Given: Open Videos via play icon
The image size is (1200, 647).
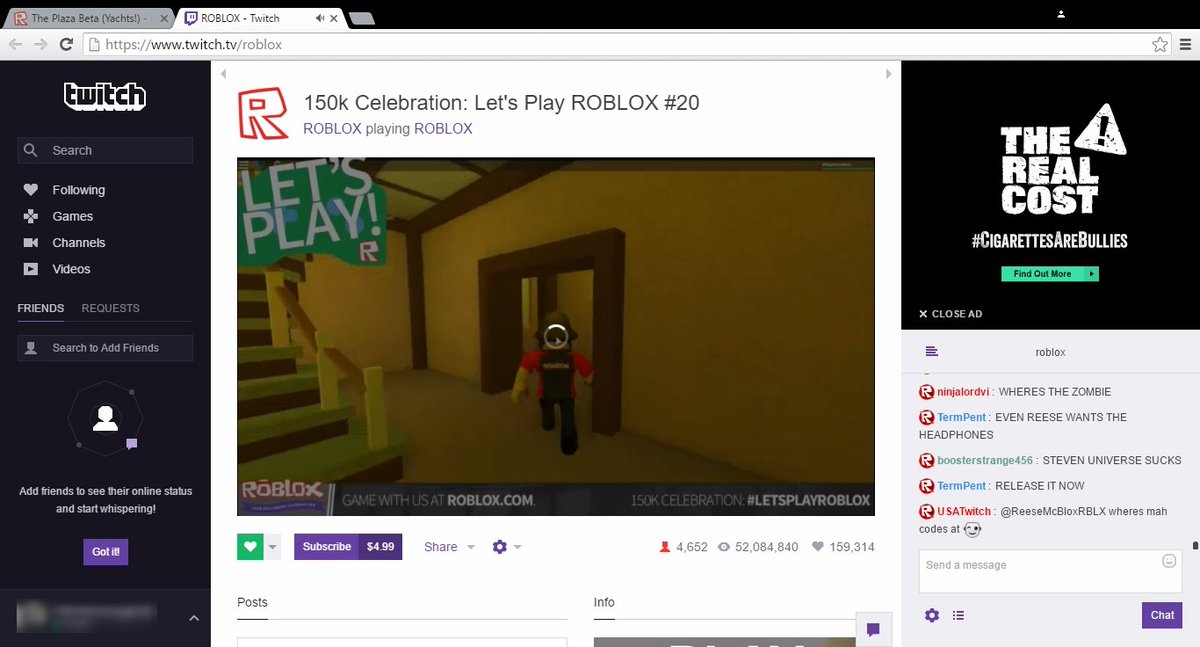Looking at the screenshot, I should pos(31,269).
